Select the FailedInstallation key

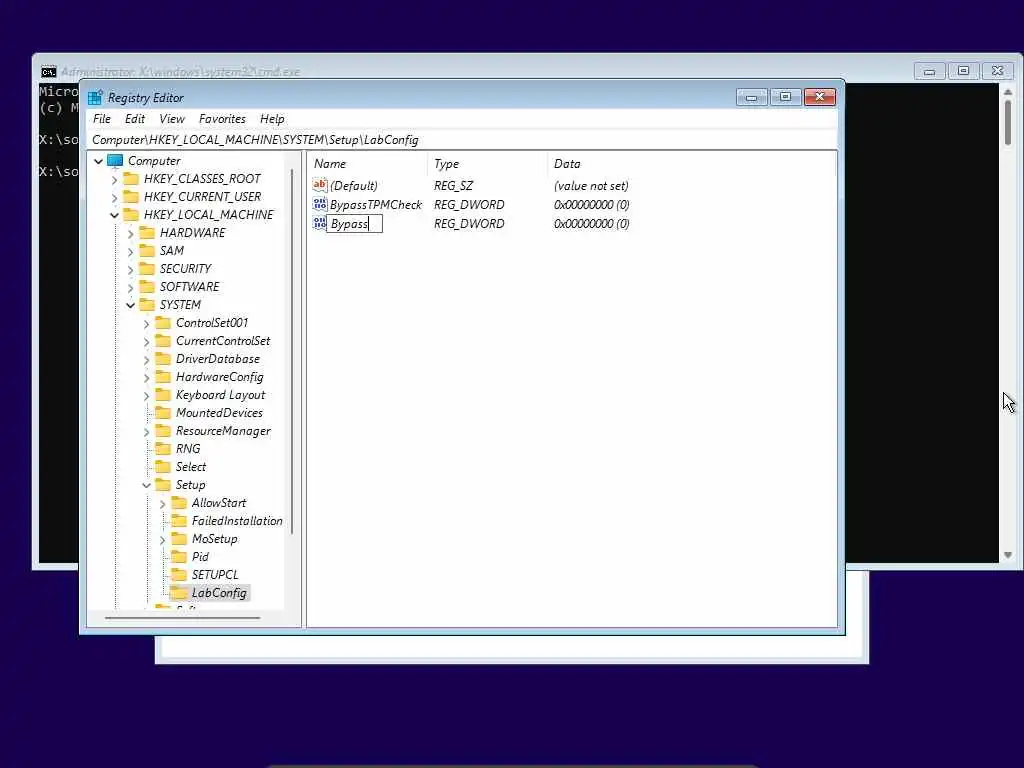pyautogui.click(x=237, y=520)
